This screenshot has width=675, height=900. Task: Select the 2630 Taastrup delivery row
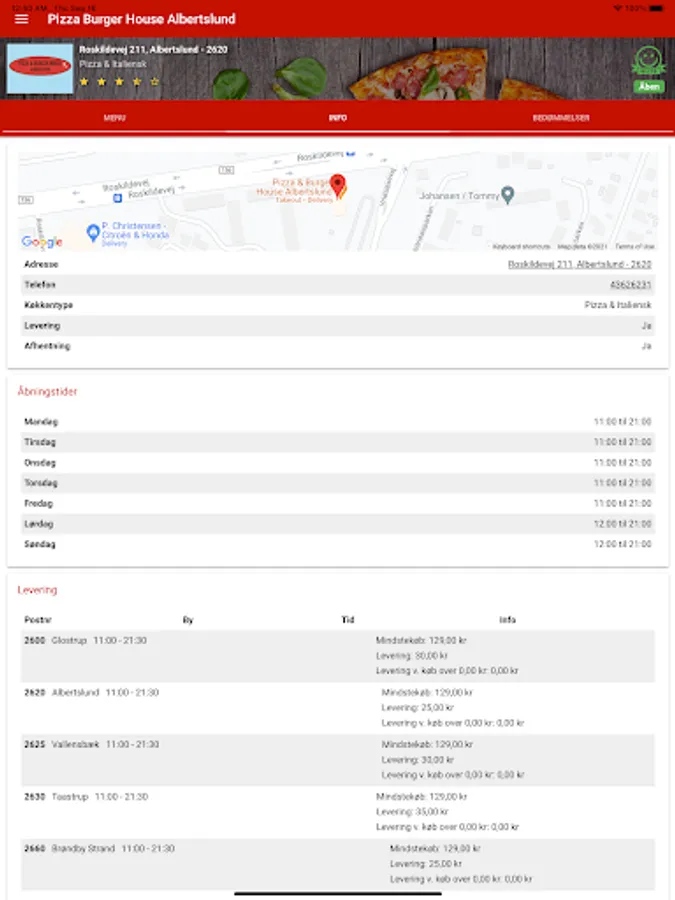pos(338,812)
